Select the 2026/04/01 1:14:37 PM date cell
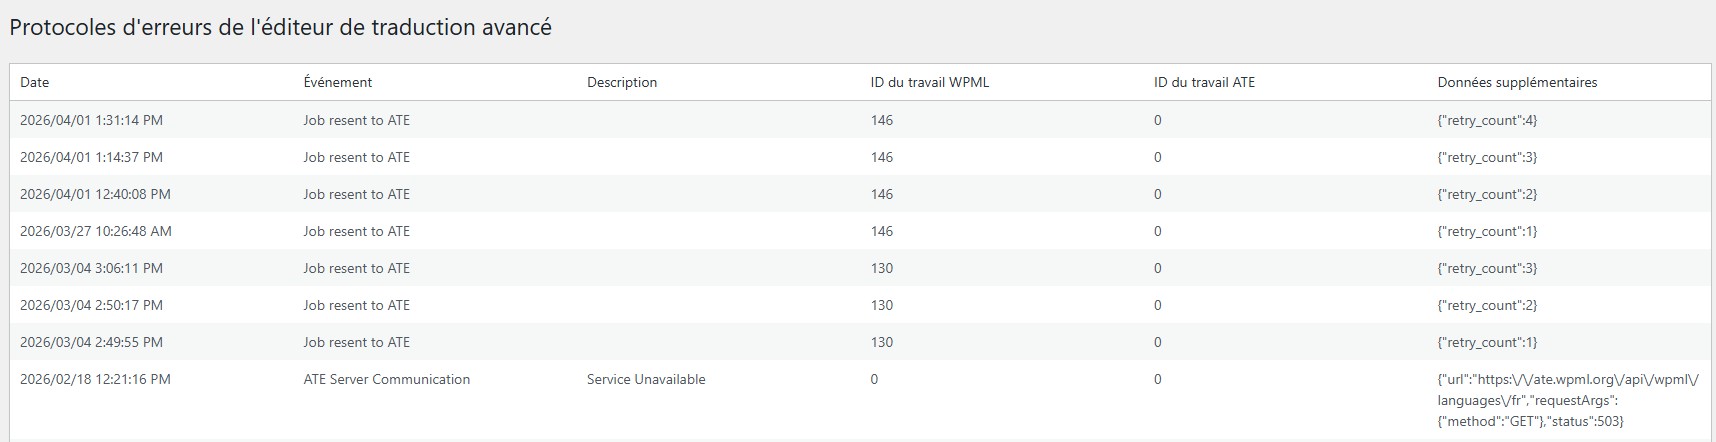This screenshot has height=442, width=1716. [91, 157]
